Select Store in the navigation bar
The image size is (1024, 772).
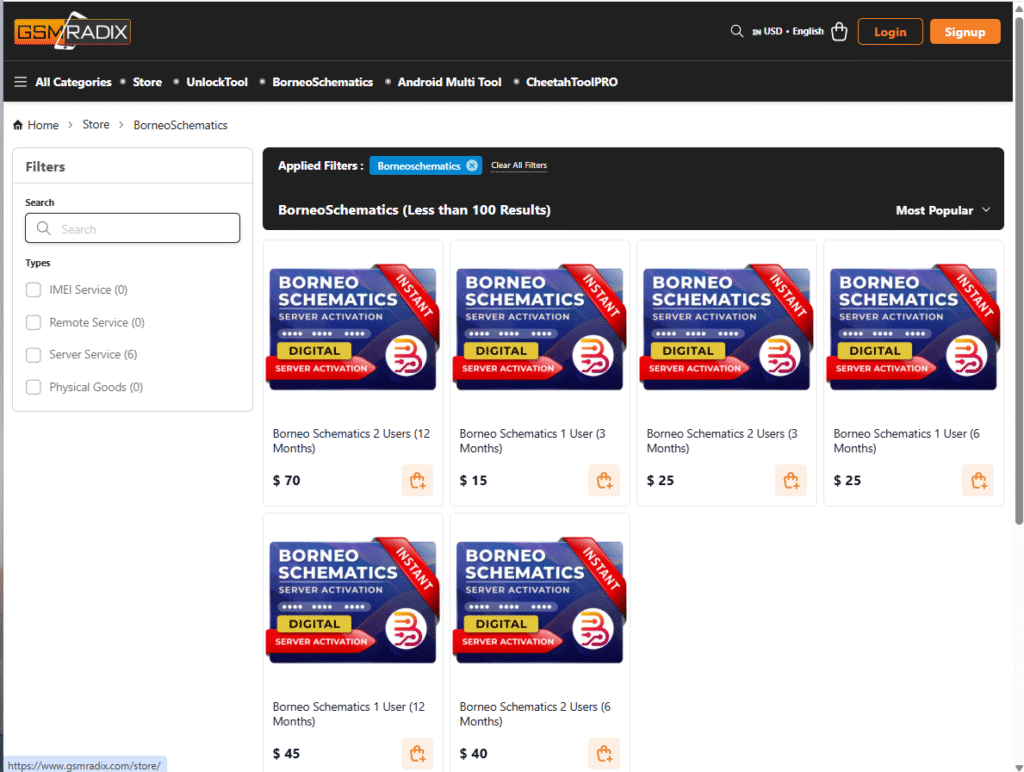147,82
